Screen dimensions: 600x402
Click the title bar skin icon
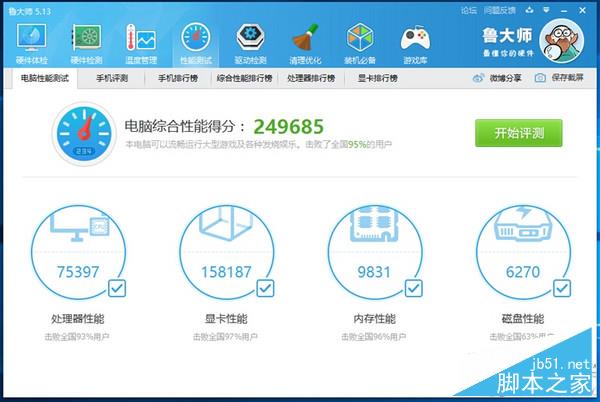[530, 10]
